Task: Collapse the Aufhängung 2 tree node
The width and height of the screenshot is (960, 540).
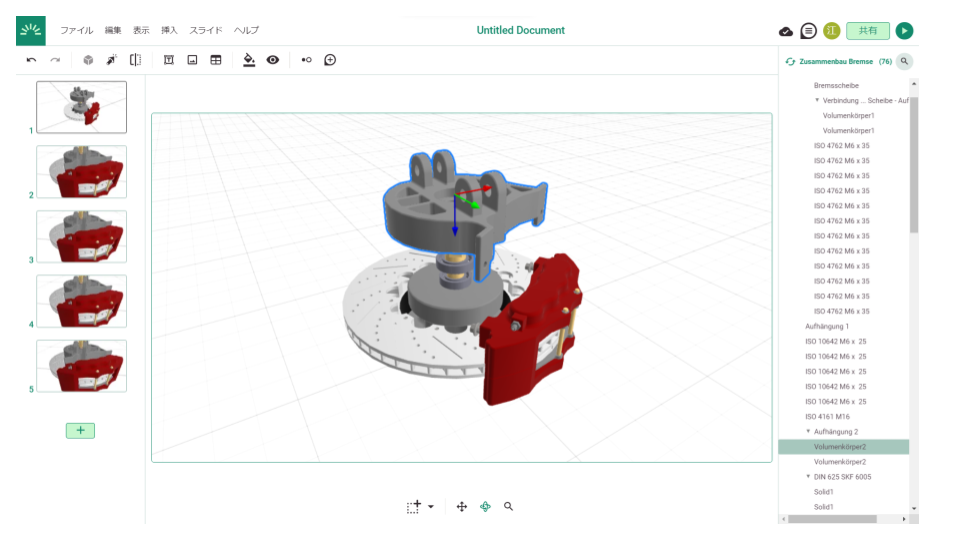Action: [x=808, y=431]
